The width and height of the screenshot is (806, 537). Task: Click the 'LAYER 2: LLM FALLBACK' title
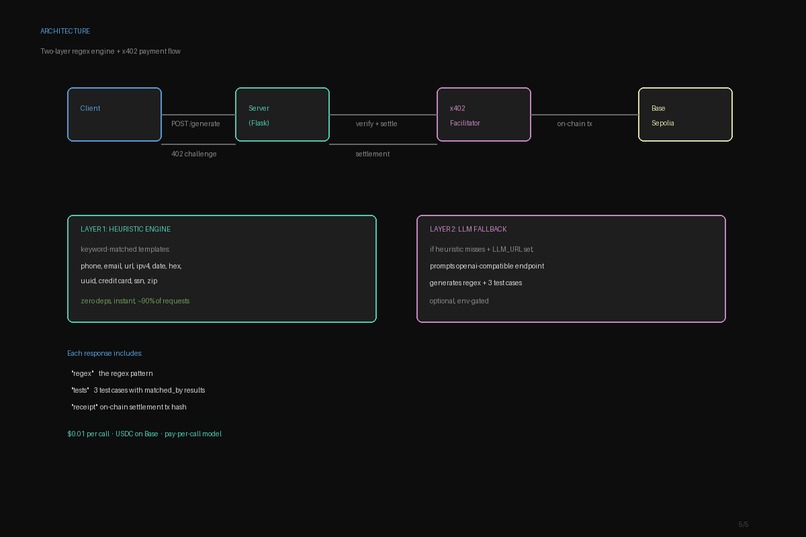(468, 229)
